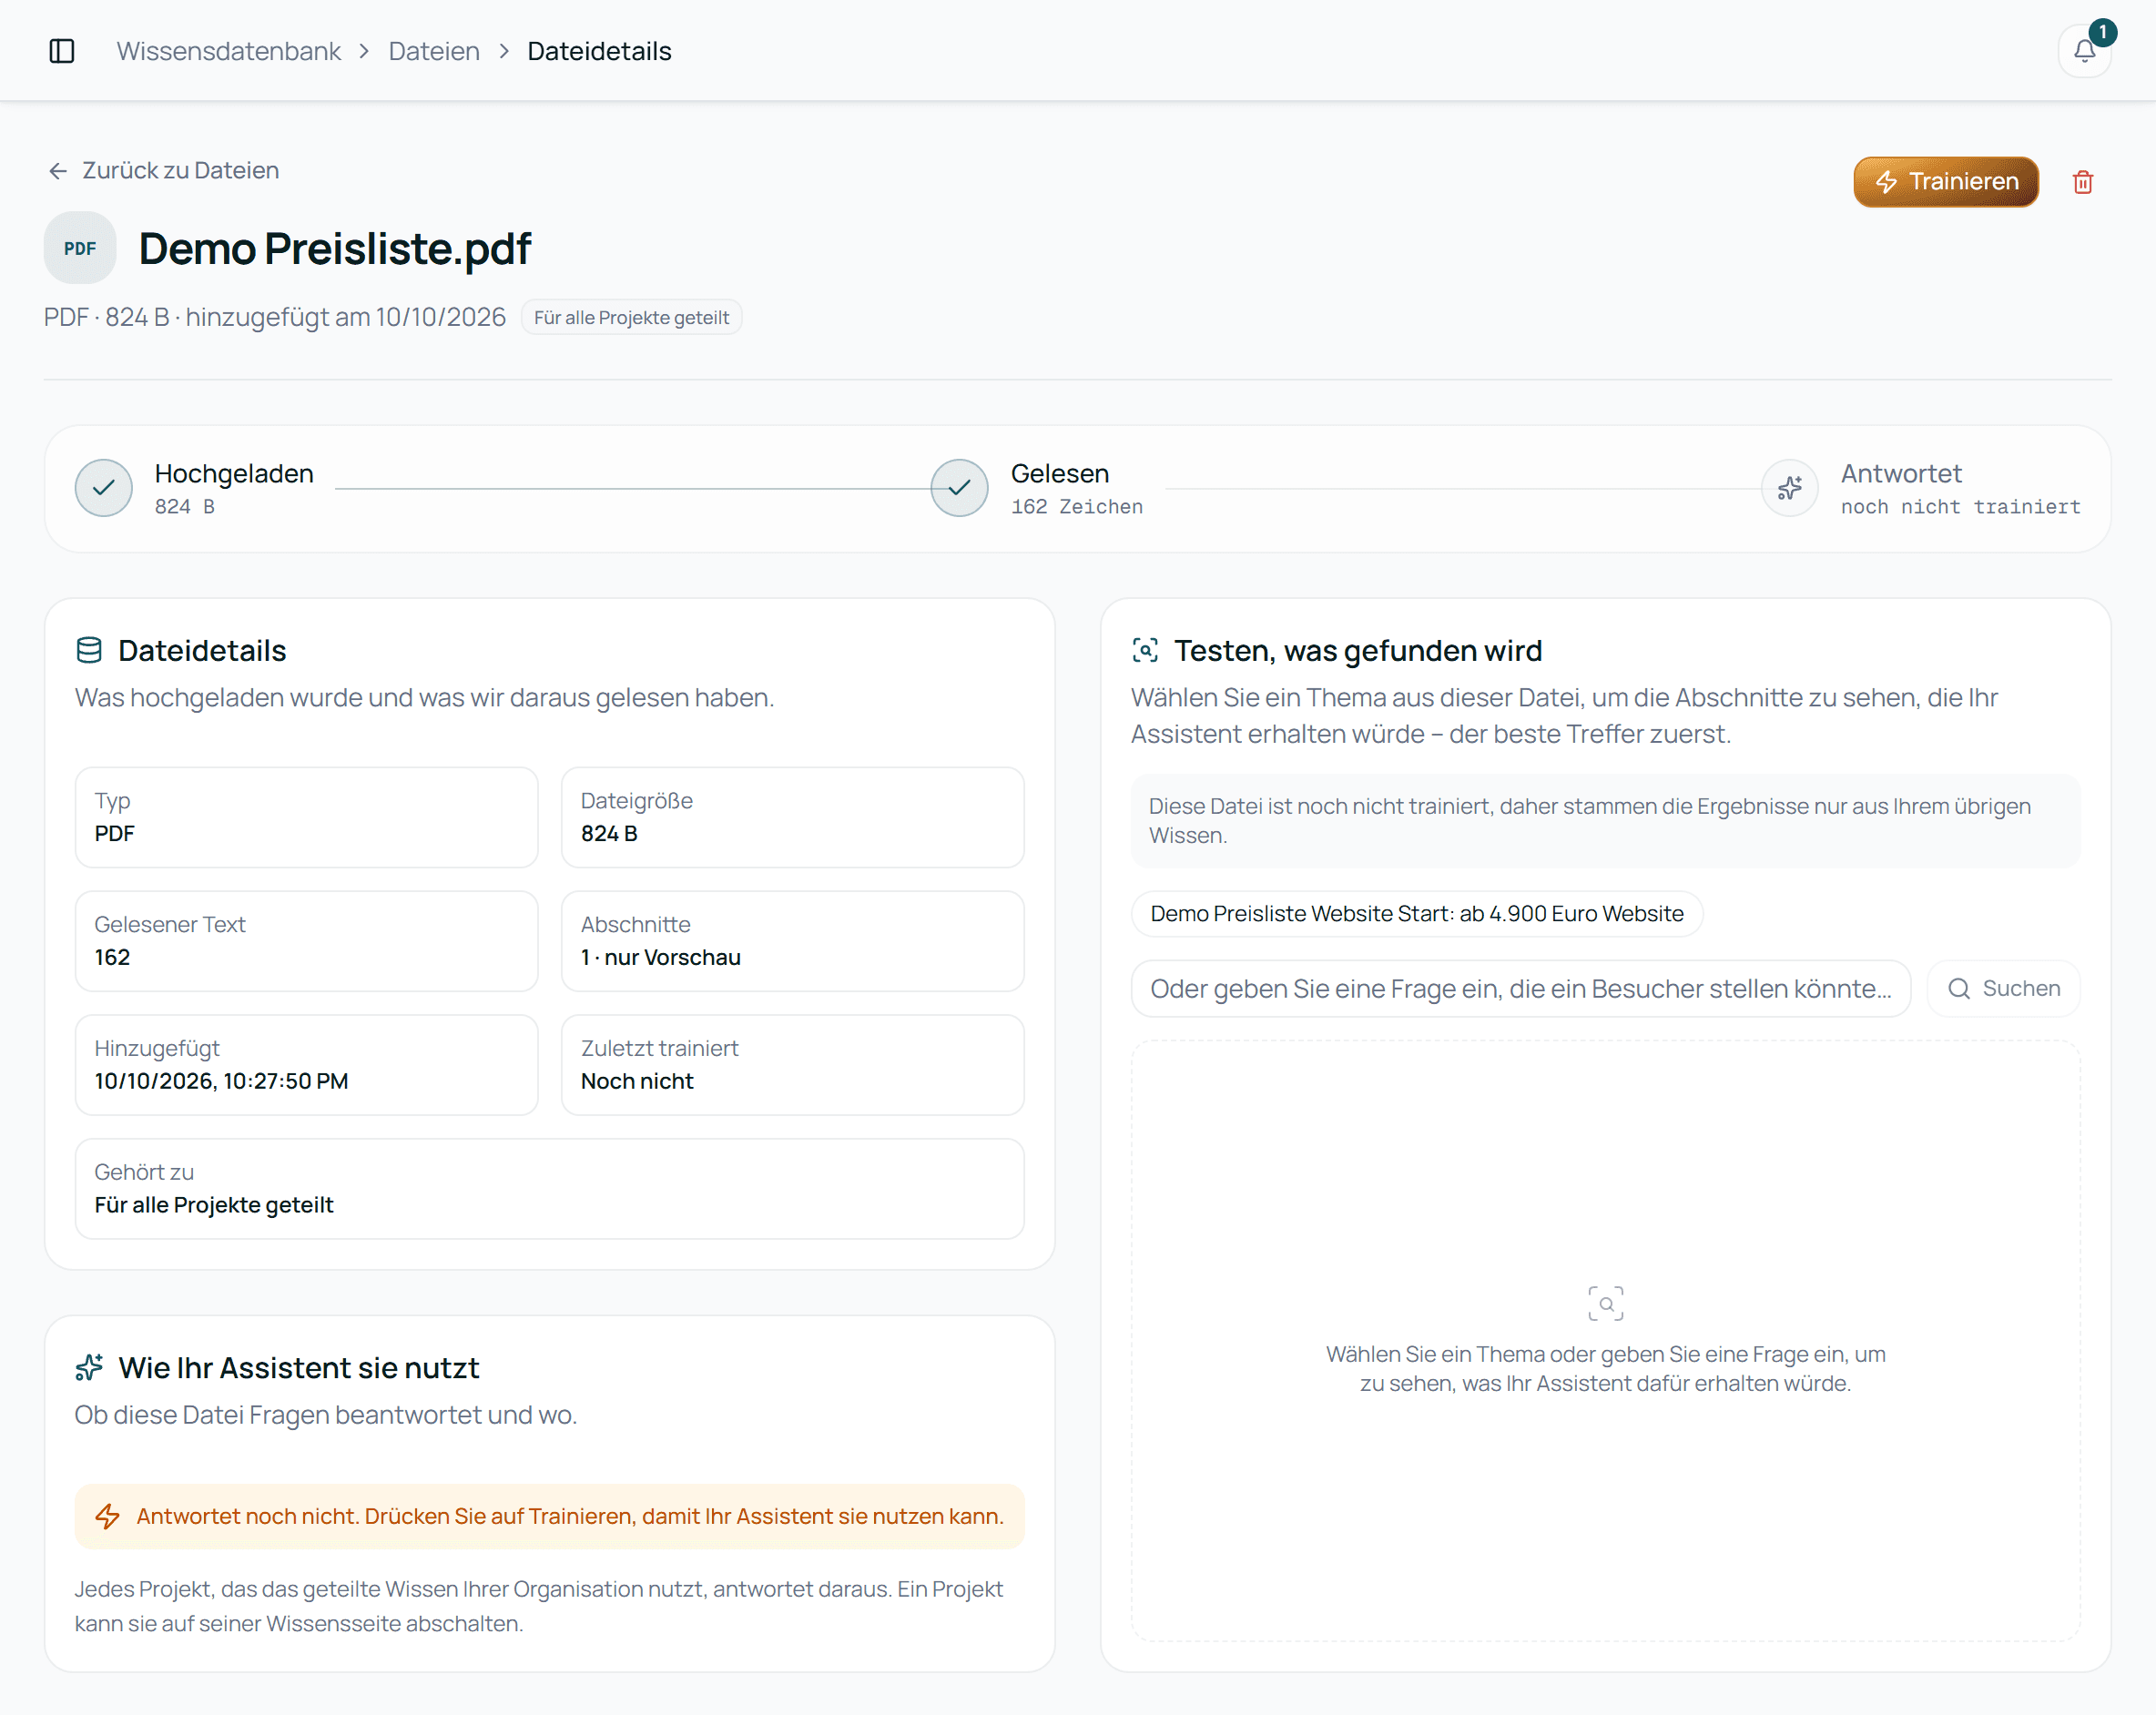
Task: Click the scan icon in empty results area
Action: 1605,1304
